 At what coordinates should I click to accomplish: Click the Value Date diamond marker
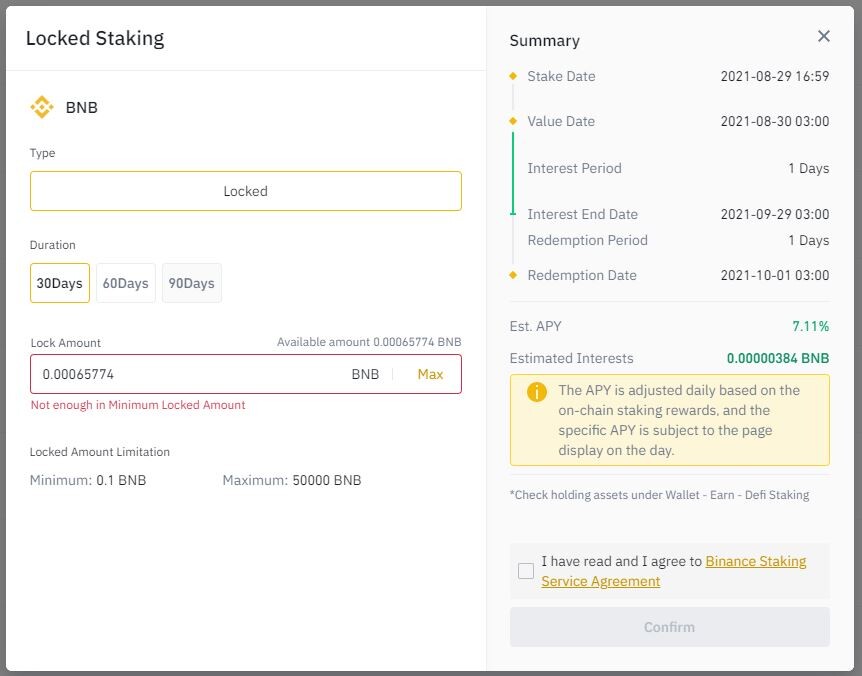coord(513,121)
